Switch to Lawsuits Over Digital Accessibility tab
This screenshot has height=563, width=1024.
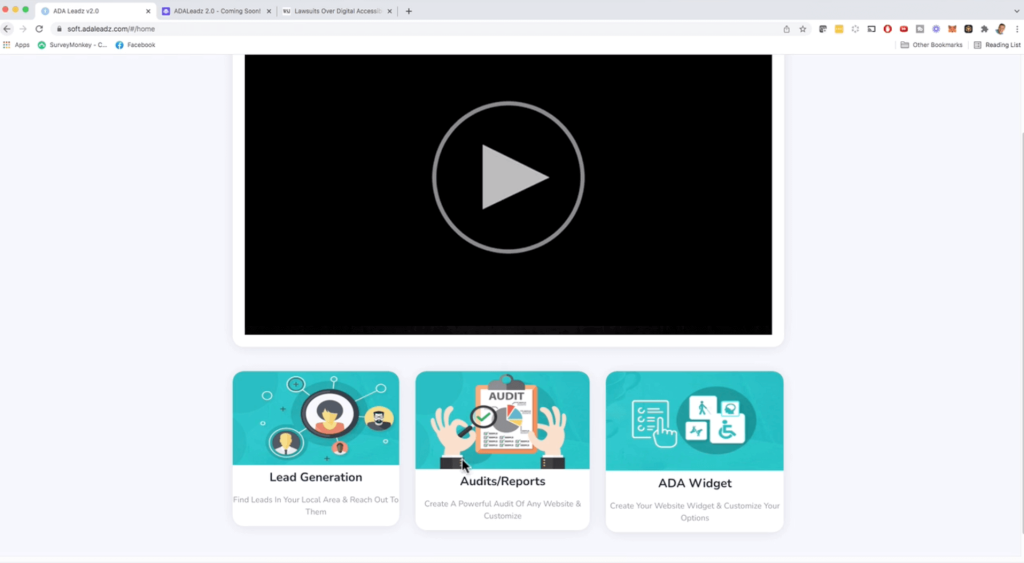[x=332, y=11]
